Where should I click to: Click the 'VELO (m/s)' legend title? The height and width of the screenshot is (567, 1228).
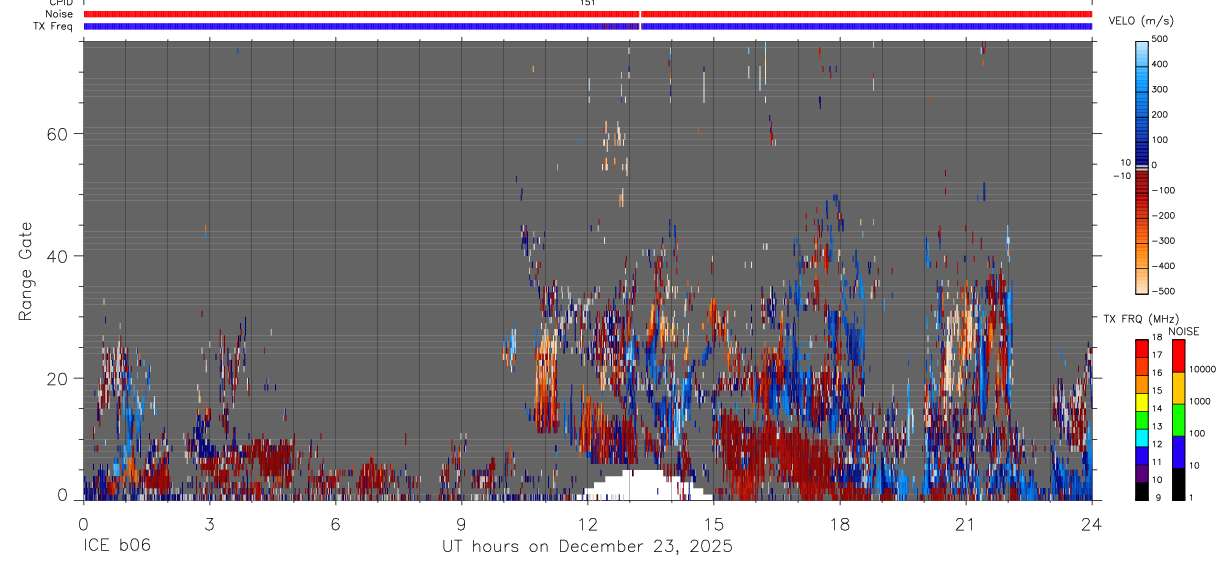pos(1141,21)
